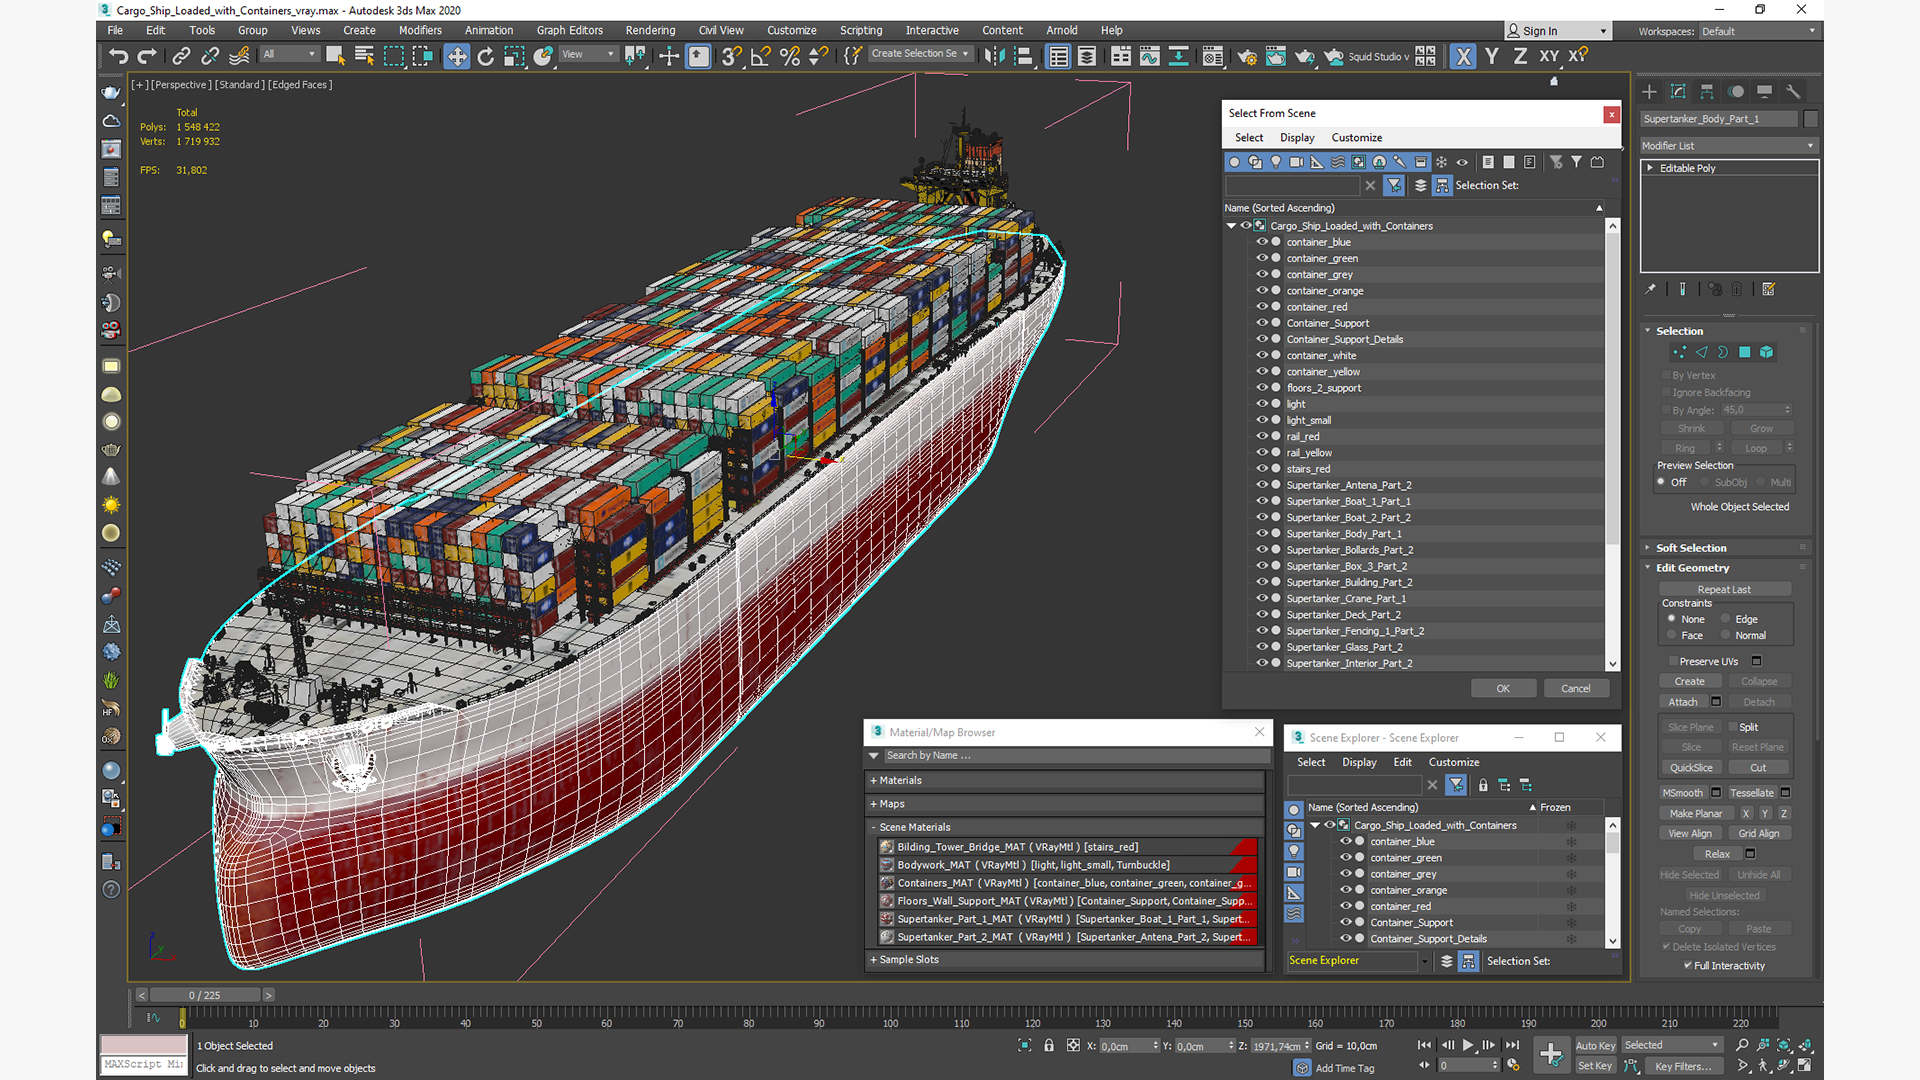The width and height of the screenshot is (1920, 1080).
Task: Open the Customize menu in Scene Explorer
Action: pyautogui.click(x=1454, y=762)
